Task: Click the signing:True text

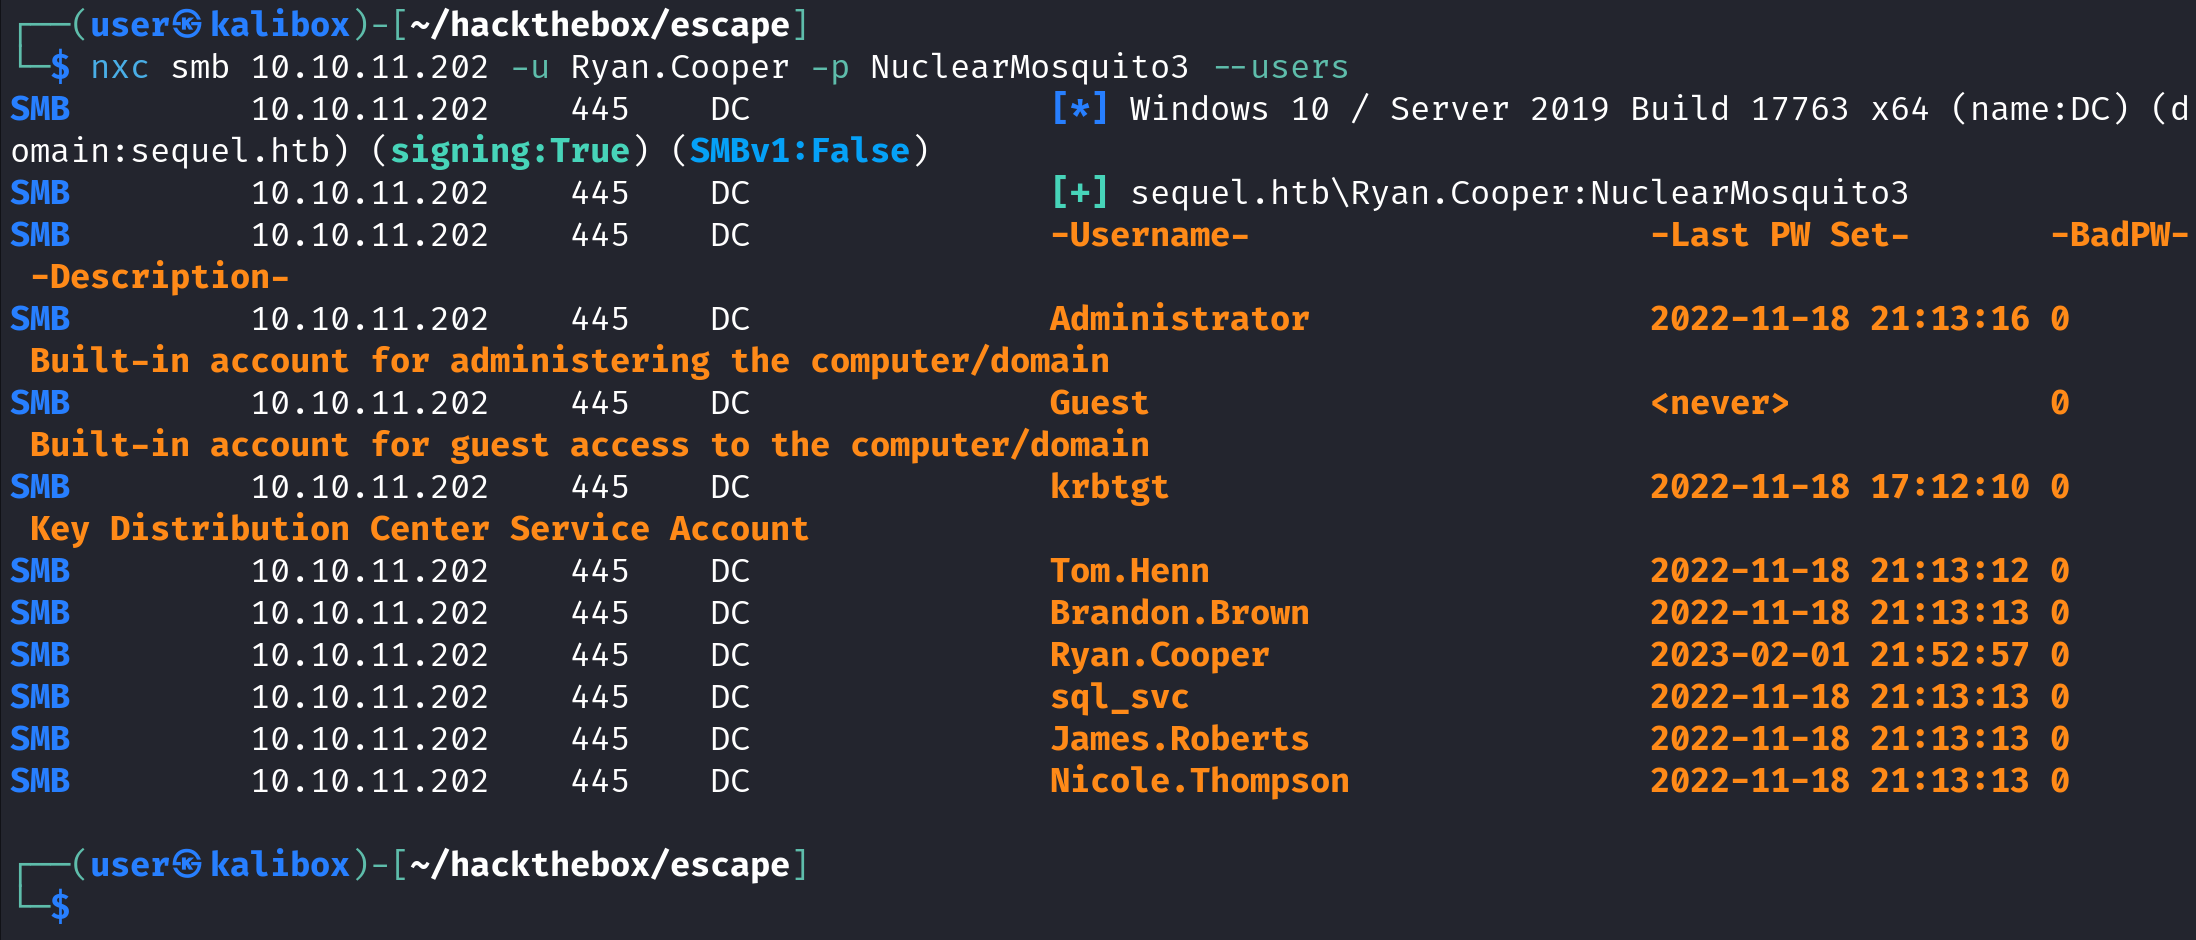Action: coord(509,151)
